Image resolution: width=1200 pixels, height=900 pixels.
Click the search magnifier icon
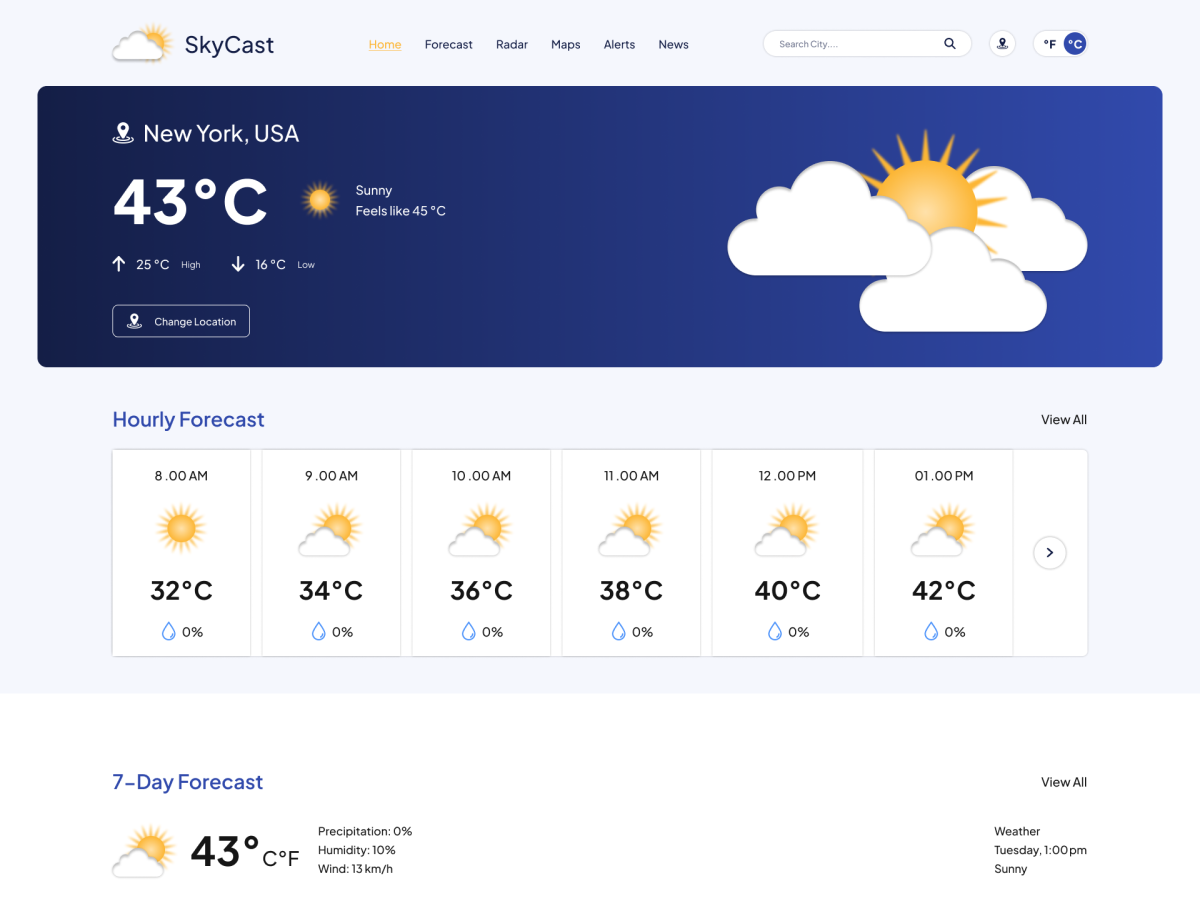click(950, 44)
